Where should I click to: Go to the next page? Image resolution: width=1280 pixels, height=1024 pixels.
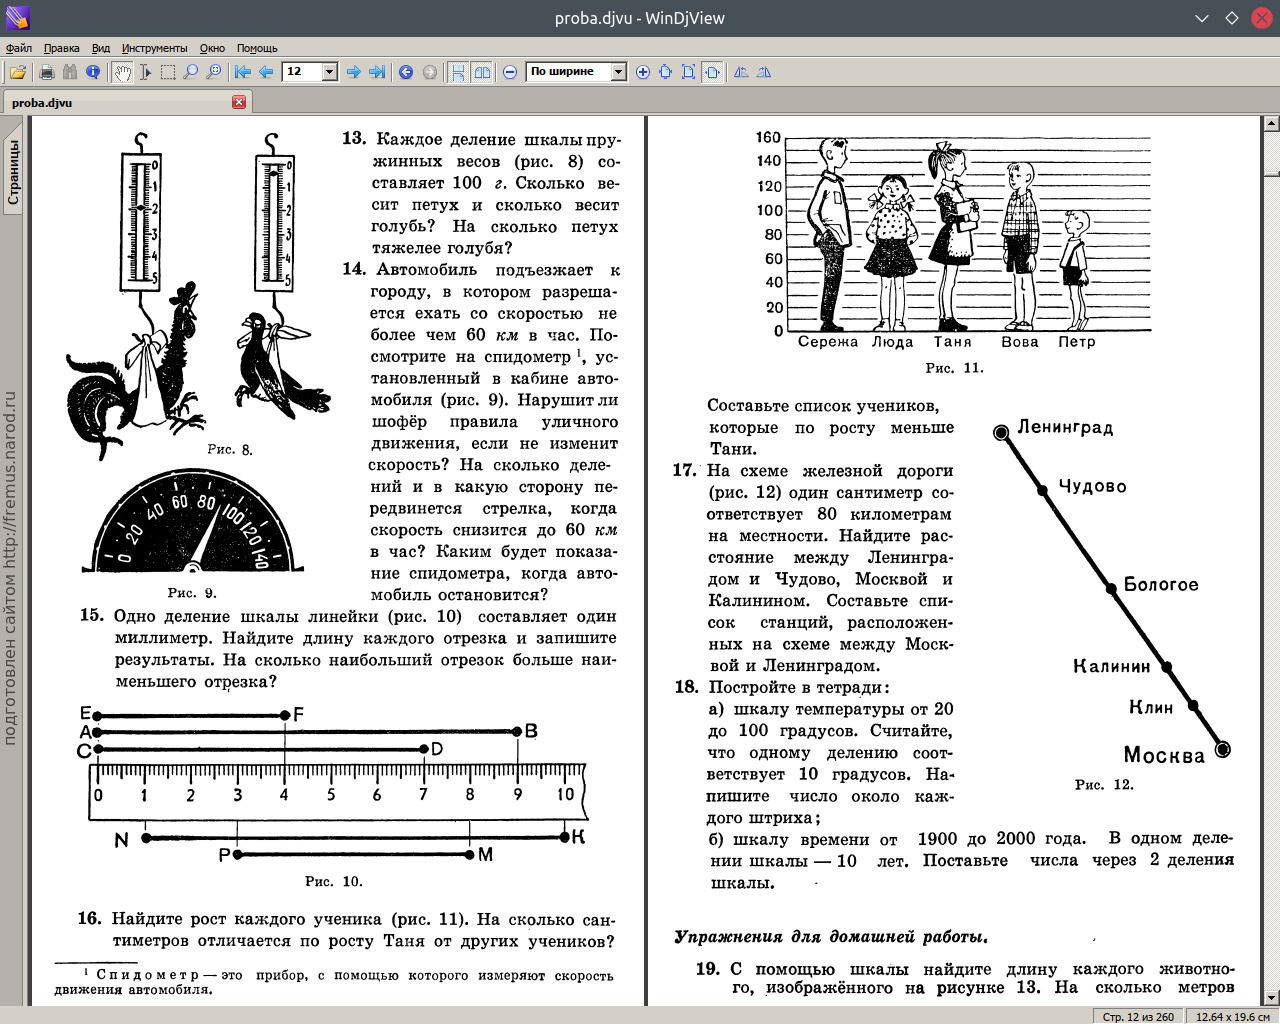coord(353,72)
